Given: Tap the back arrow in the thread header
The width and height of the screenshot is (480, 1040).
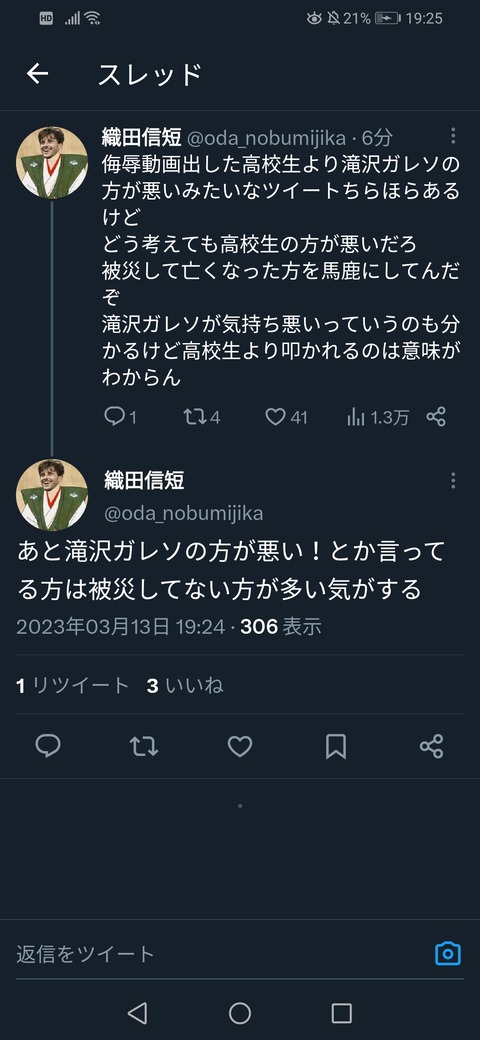Looking at the screenshot, I should (x=38, y=74).
